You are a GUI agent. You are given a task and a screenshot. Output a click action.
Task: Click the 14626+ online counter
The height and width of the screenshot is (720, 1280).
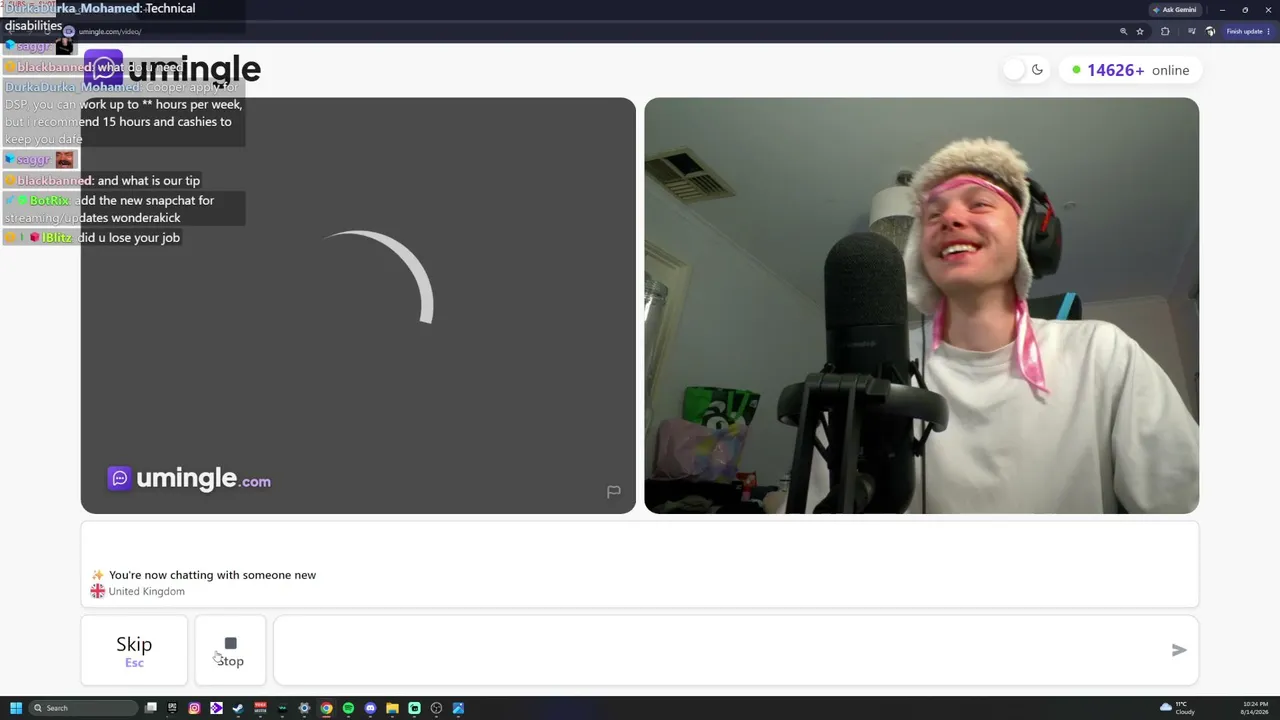[x=1130, y=70]
